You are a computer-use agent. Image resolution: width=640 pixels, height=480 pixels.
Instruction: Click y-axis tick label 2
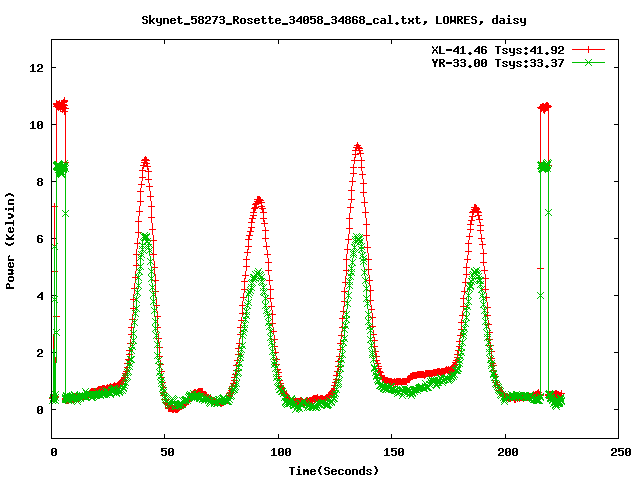point(40,353)
